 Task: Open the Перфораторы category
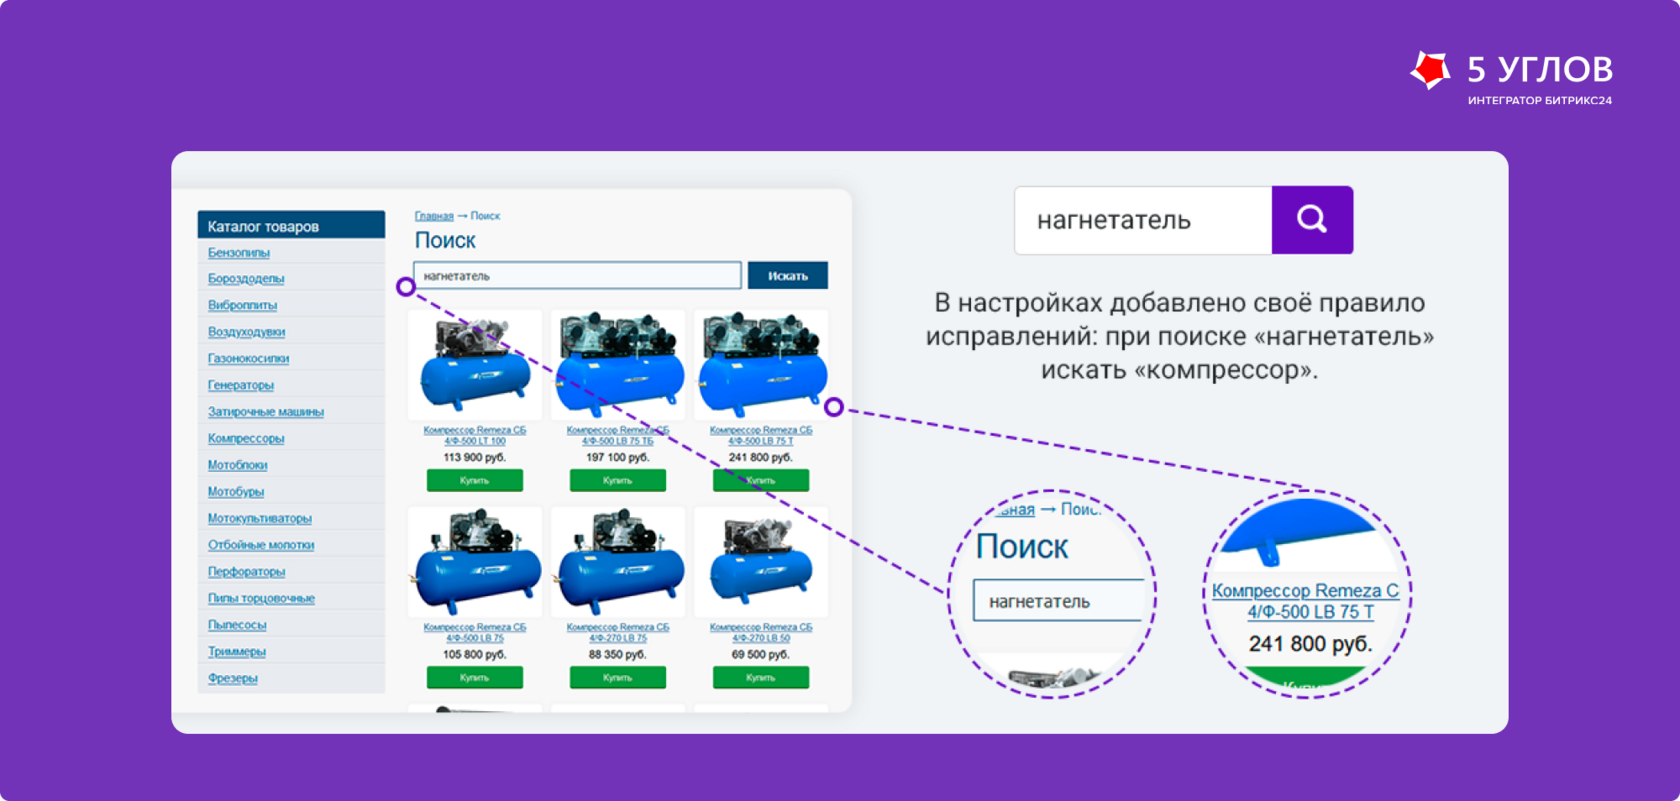(247, 572)
